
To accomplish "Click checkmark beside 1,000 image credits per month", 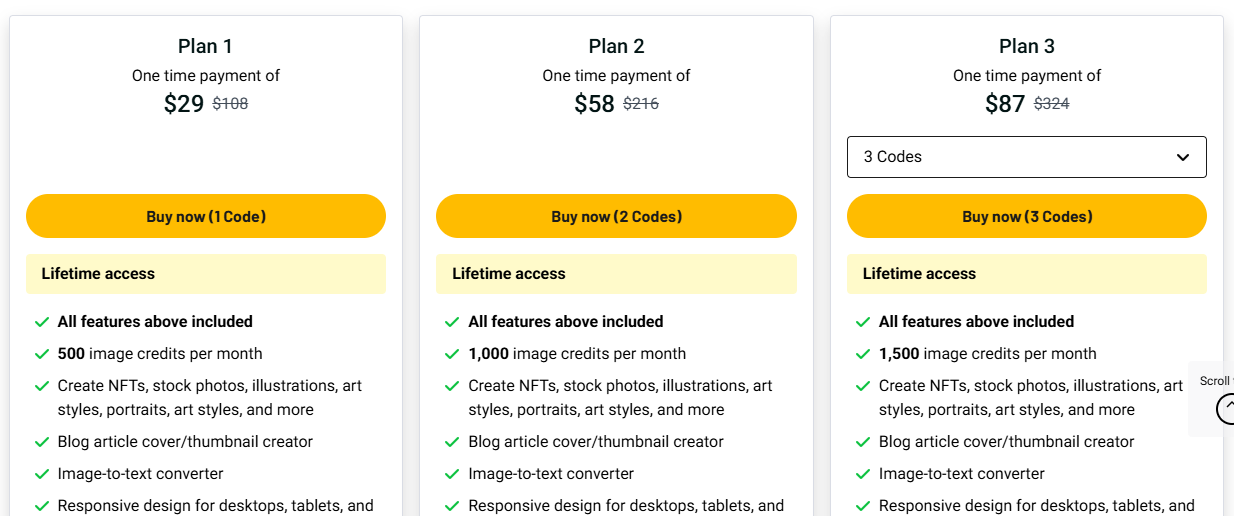I will 452,354.
